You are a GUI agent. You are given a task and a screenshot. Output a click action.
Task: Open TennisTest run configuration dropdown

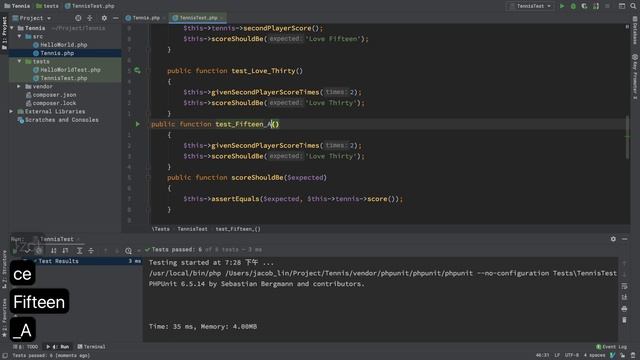click(530, 6)
